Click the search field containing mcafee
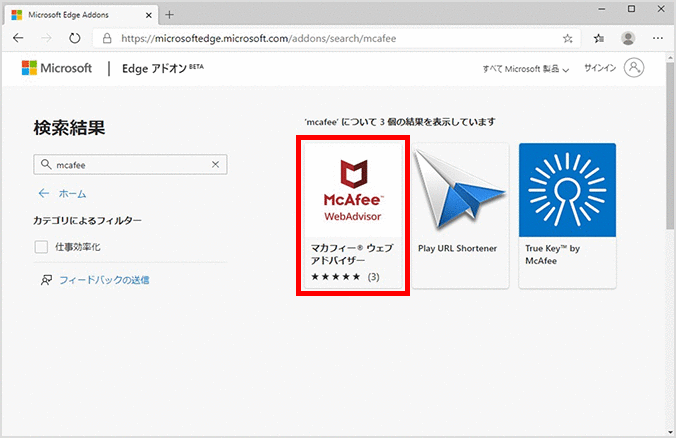The height and width of the screenshot is (438, 676). pos(130,164)
